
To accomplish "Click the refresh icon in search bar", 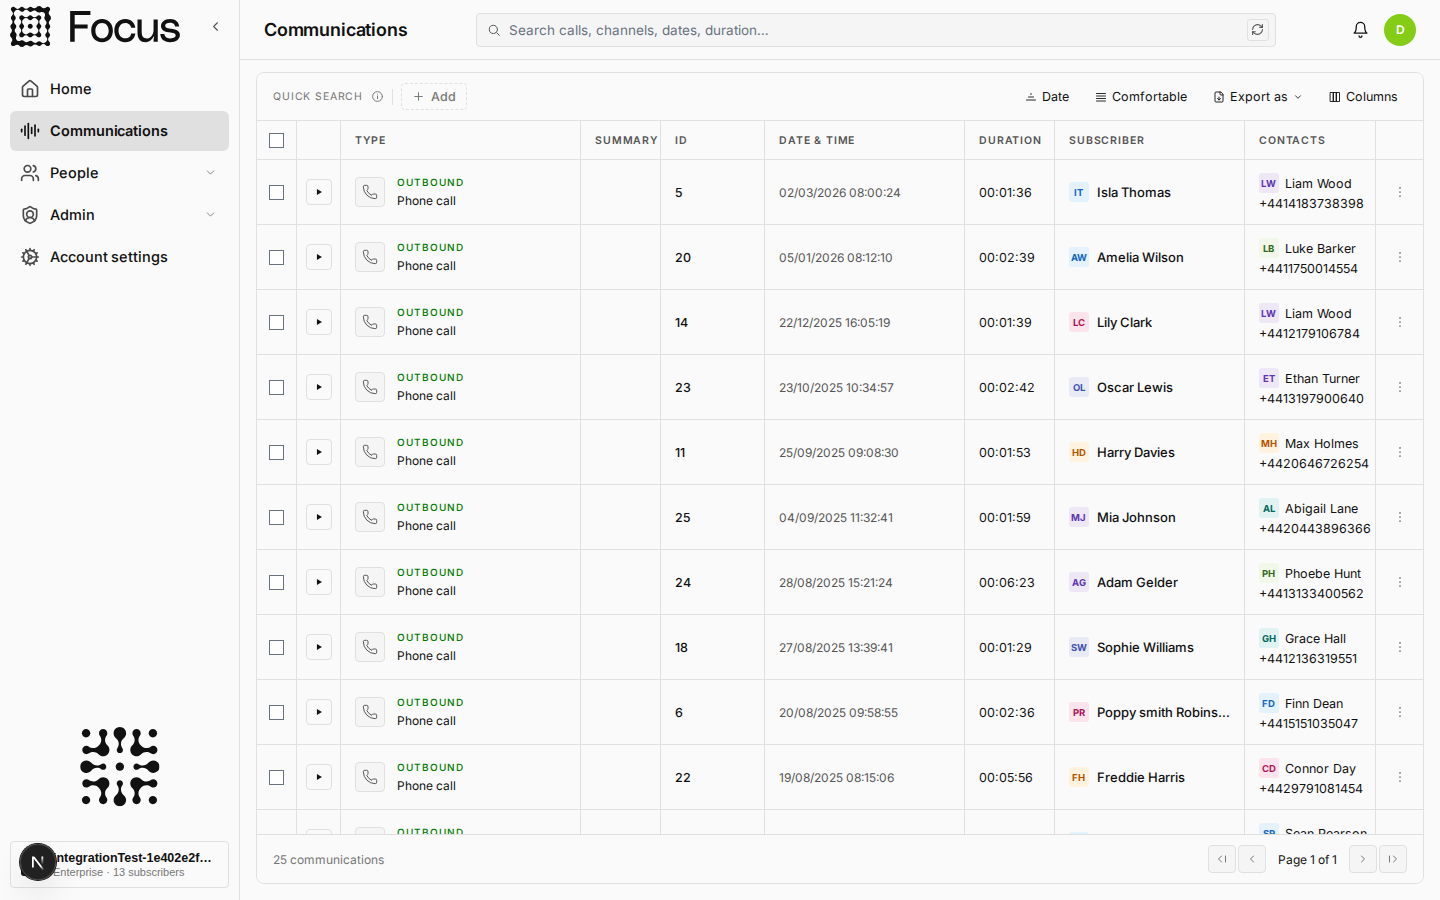I will pos(1257,30).
